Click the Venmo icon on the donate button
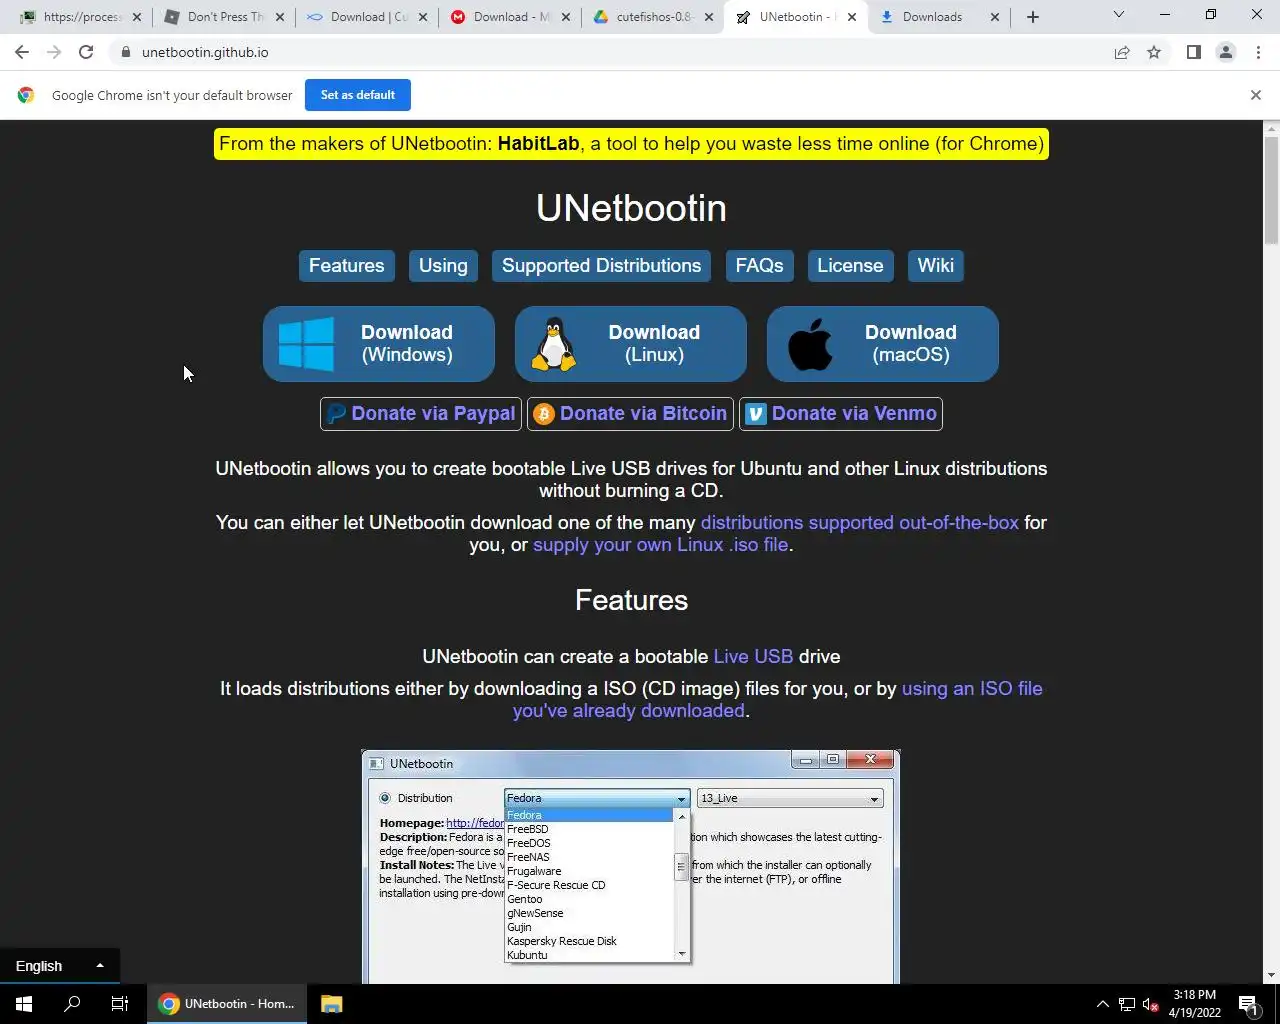This screenshot has width=1280, height=1024. tap(756, 414)
